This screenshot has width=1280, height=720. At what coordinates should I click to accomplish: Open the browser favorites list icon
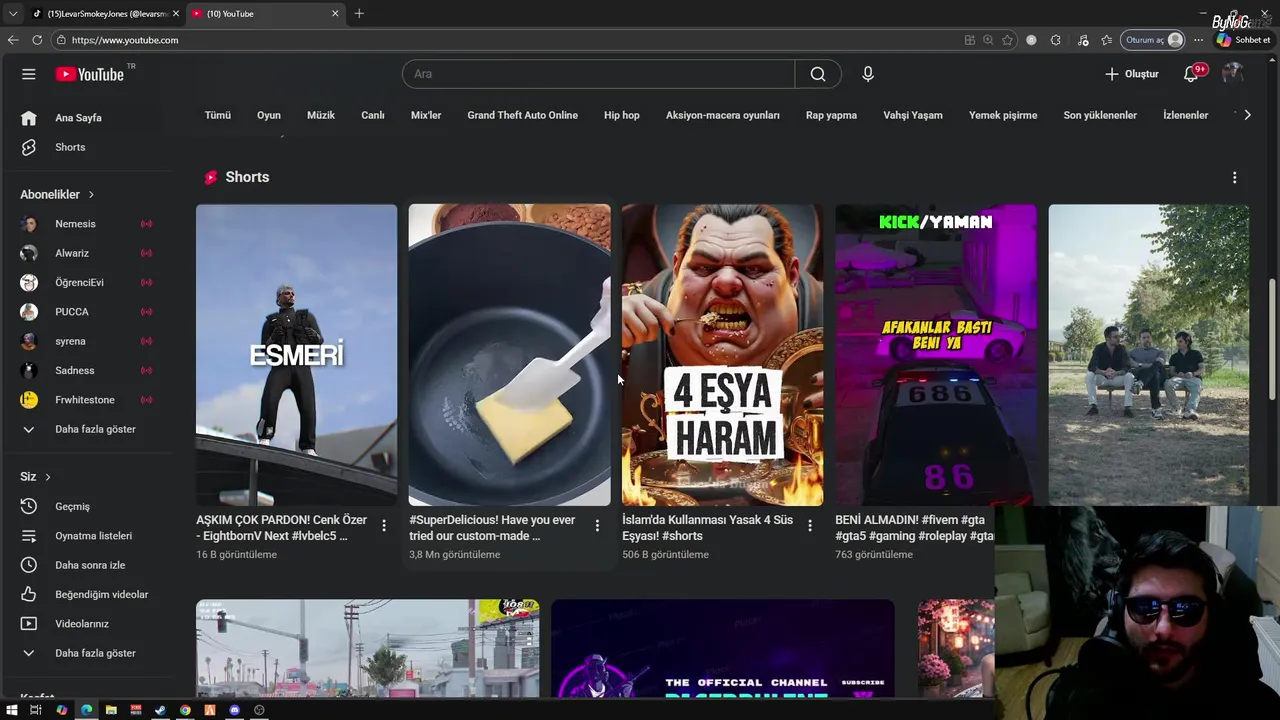point(1106,40)
